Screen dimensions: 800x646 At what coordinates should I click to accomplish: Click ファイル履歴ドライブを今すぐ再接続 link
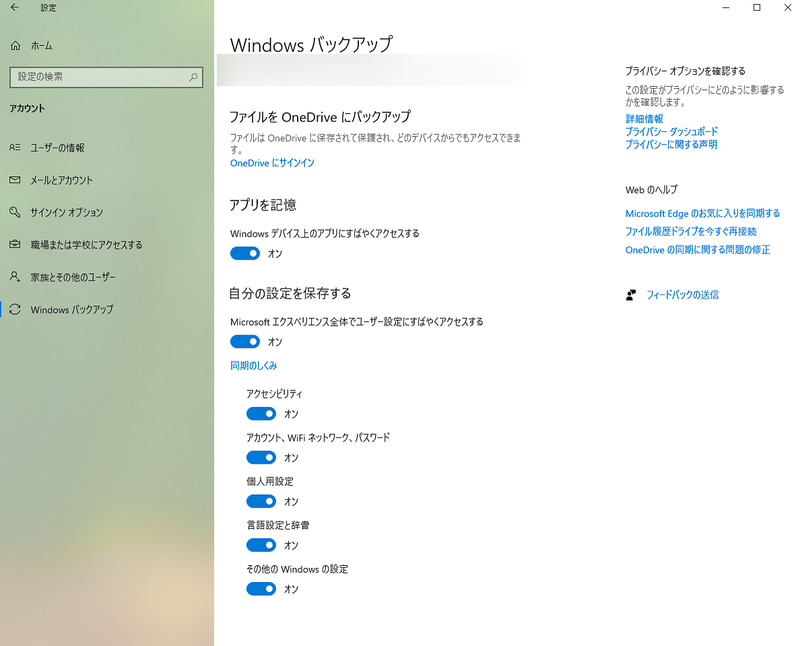pyautogui.click(x=694, y=230)
